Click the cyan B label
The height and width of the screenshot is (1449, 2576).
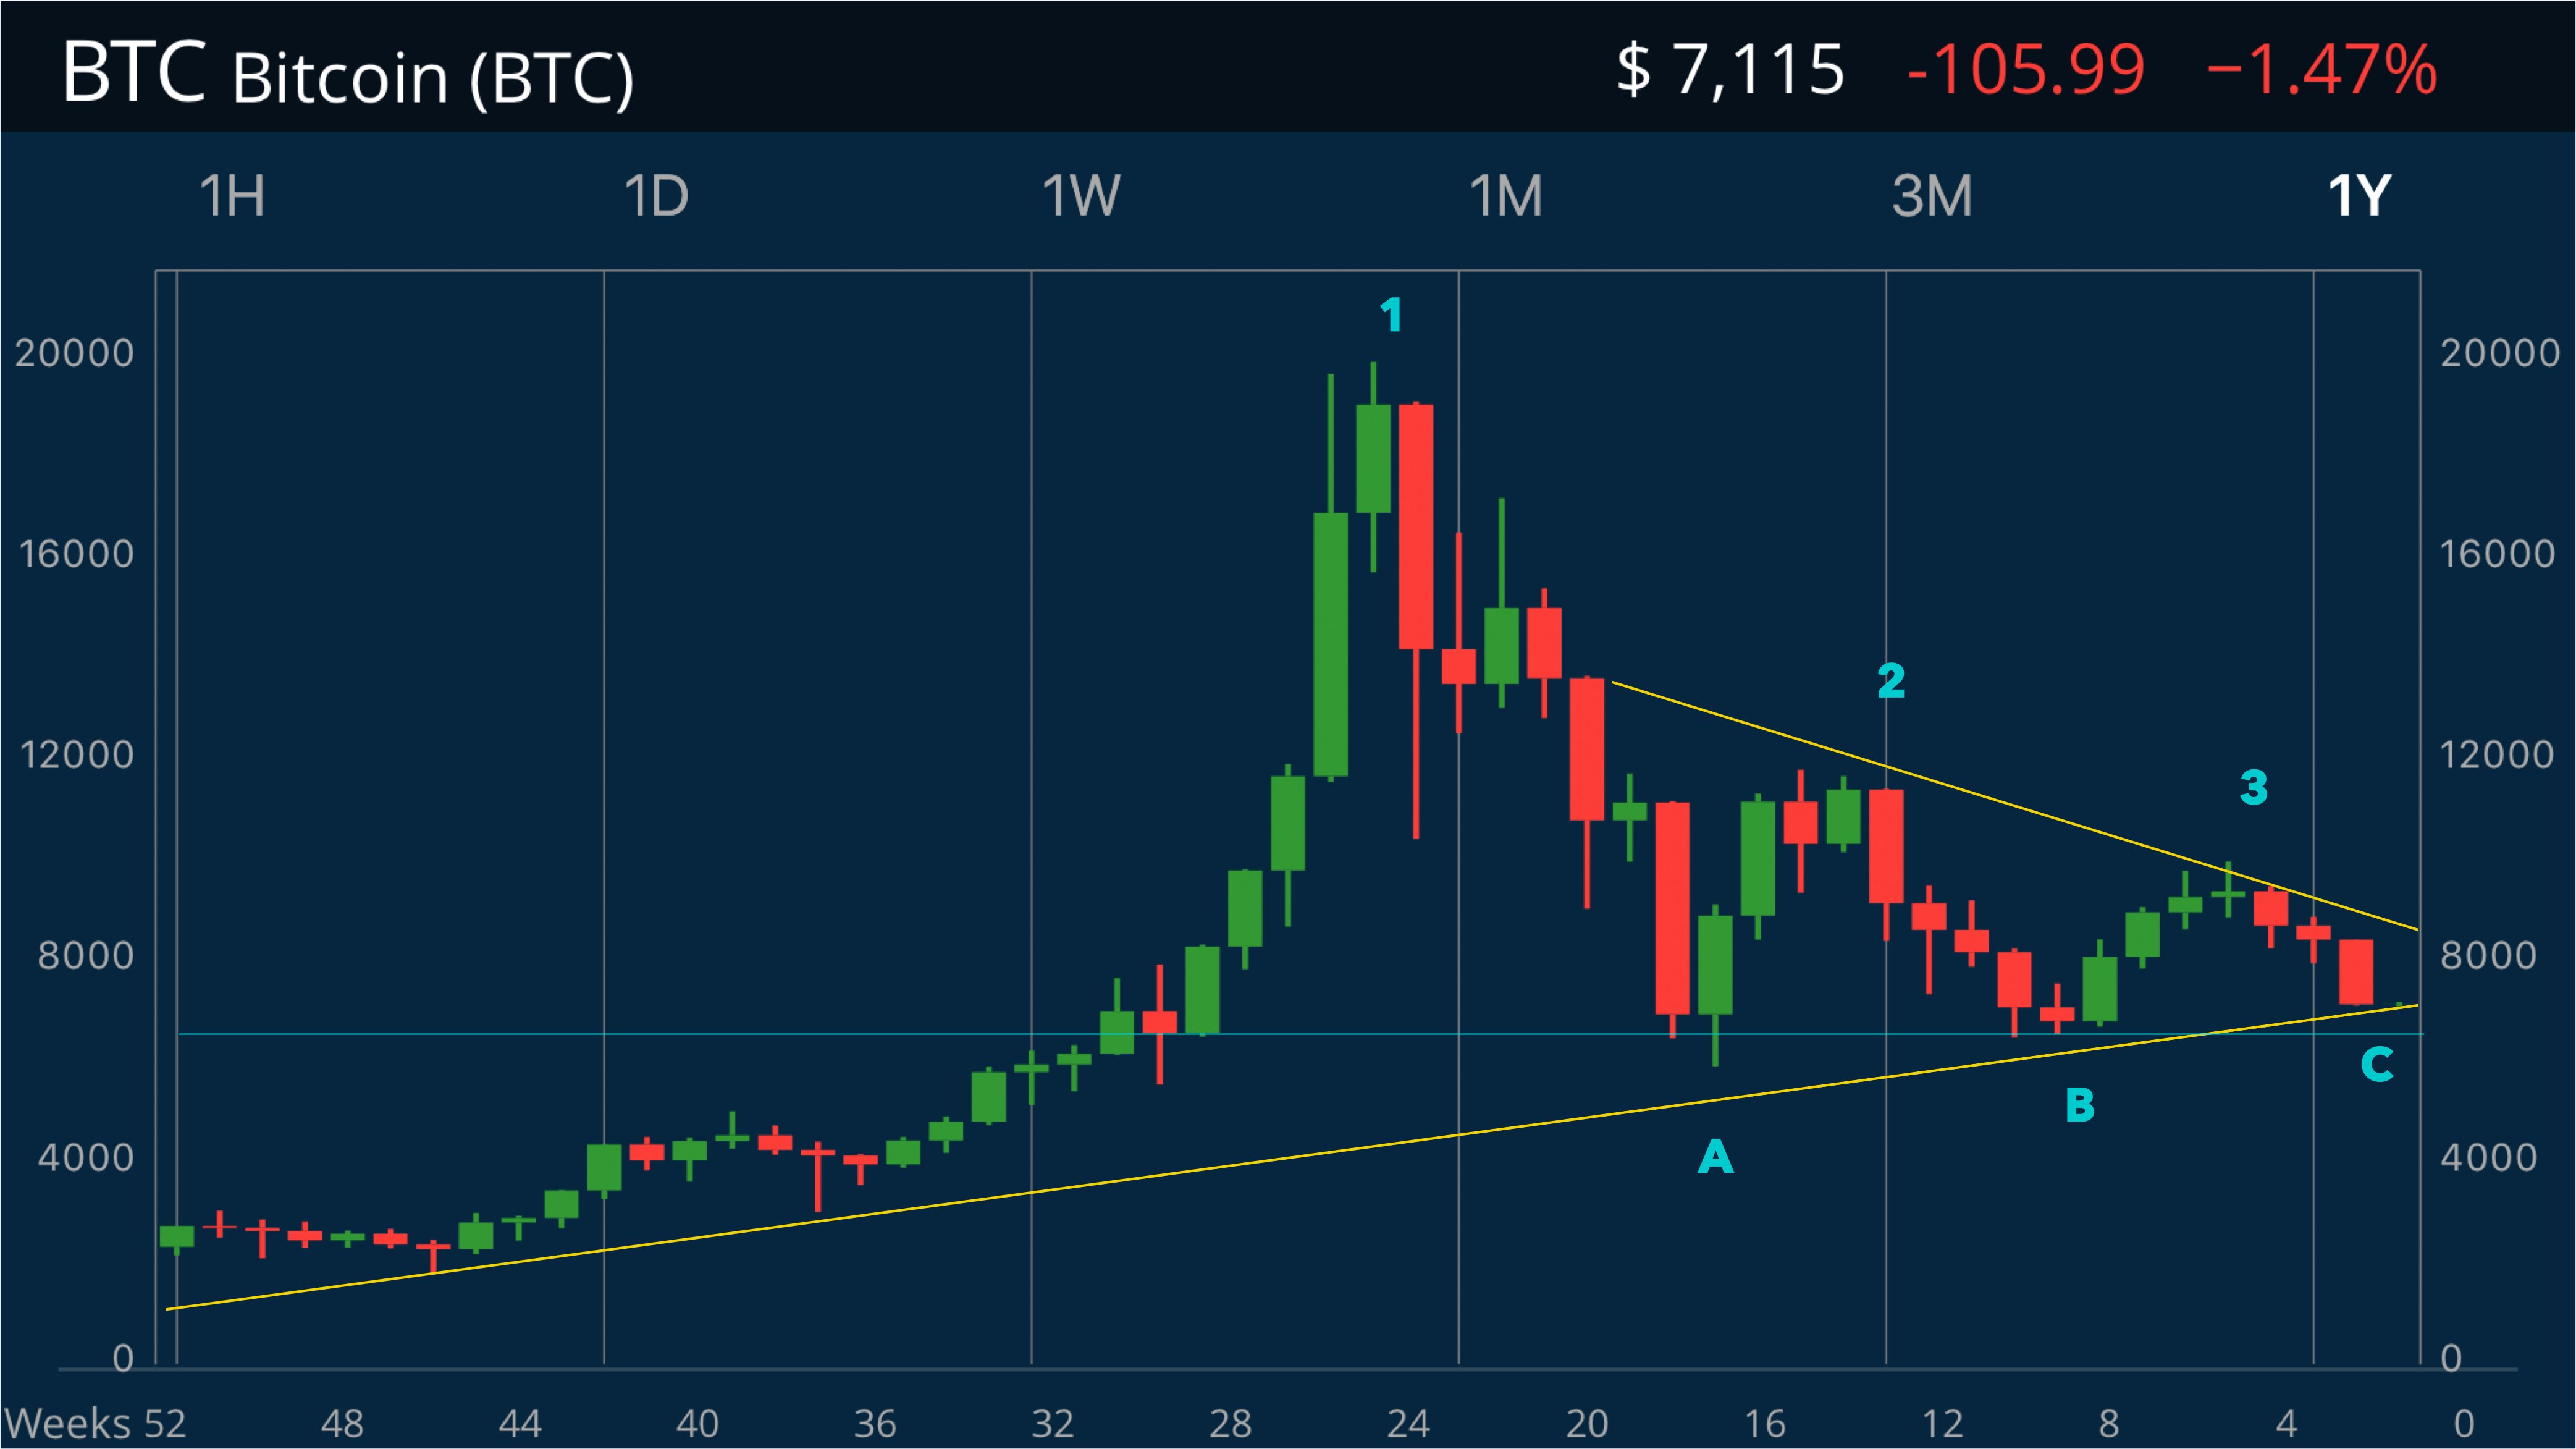tap(2080, 1105)
